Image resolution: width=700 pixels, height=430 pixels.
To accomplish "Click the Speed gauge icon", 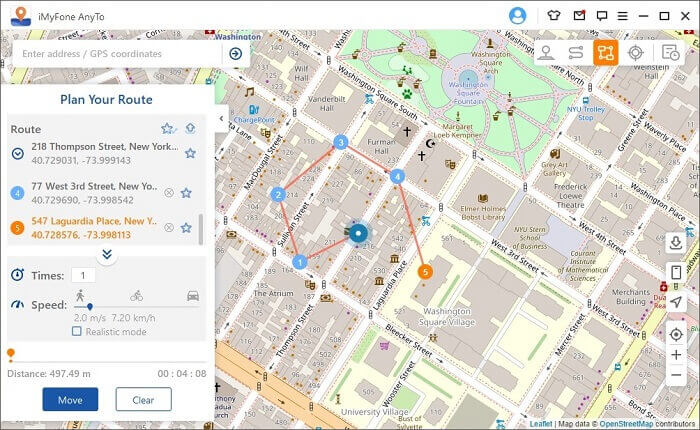I will click(17, 305).
